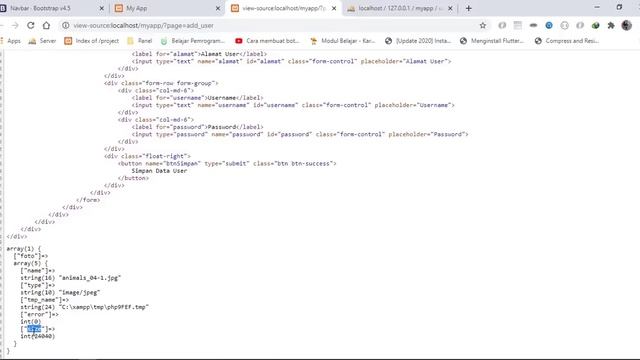
Task: Click the "animals_04-1.jpg" string value
Action: click(x=90, y=278)
